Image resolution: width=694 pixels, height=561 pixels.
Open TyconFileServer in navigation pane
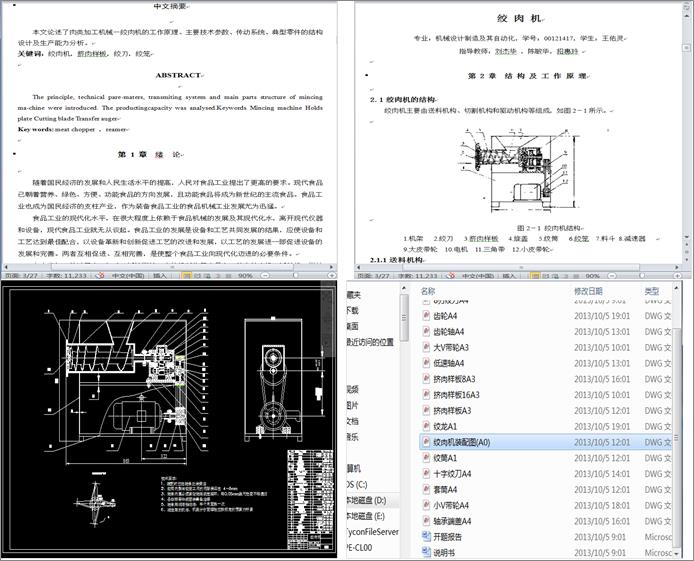coord(373,532)
